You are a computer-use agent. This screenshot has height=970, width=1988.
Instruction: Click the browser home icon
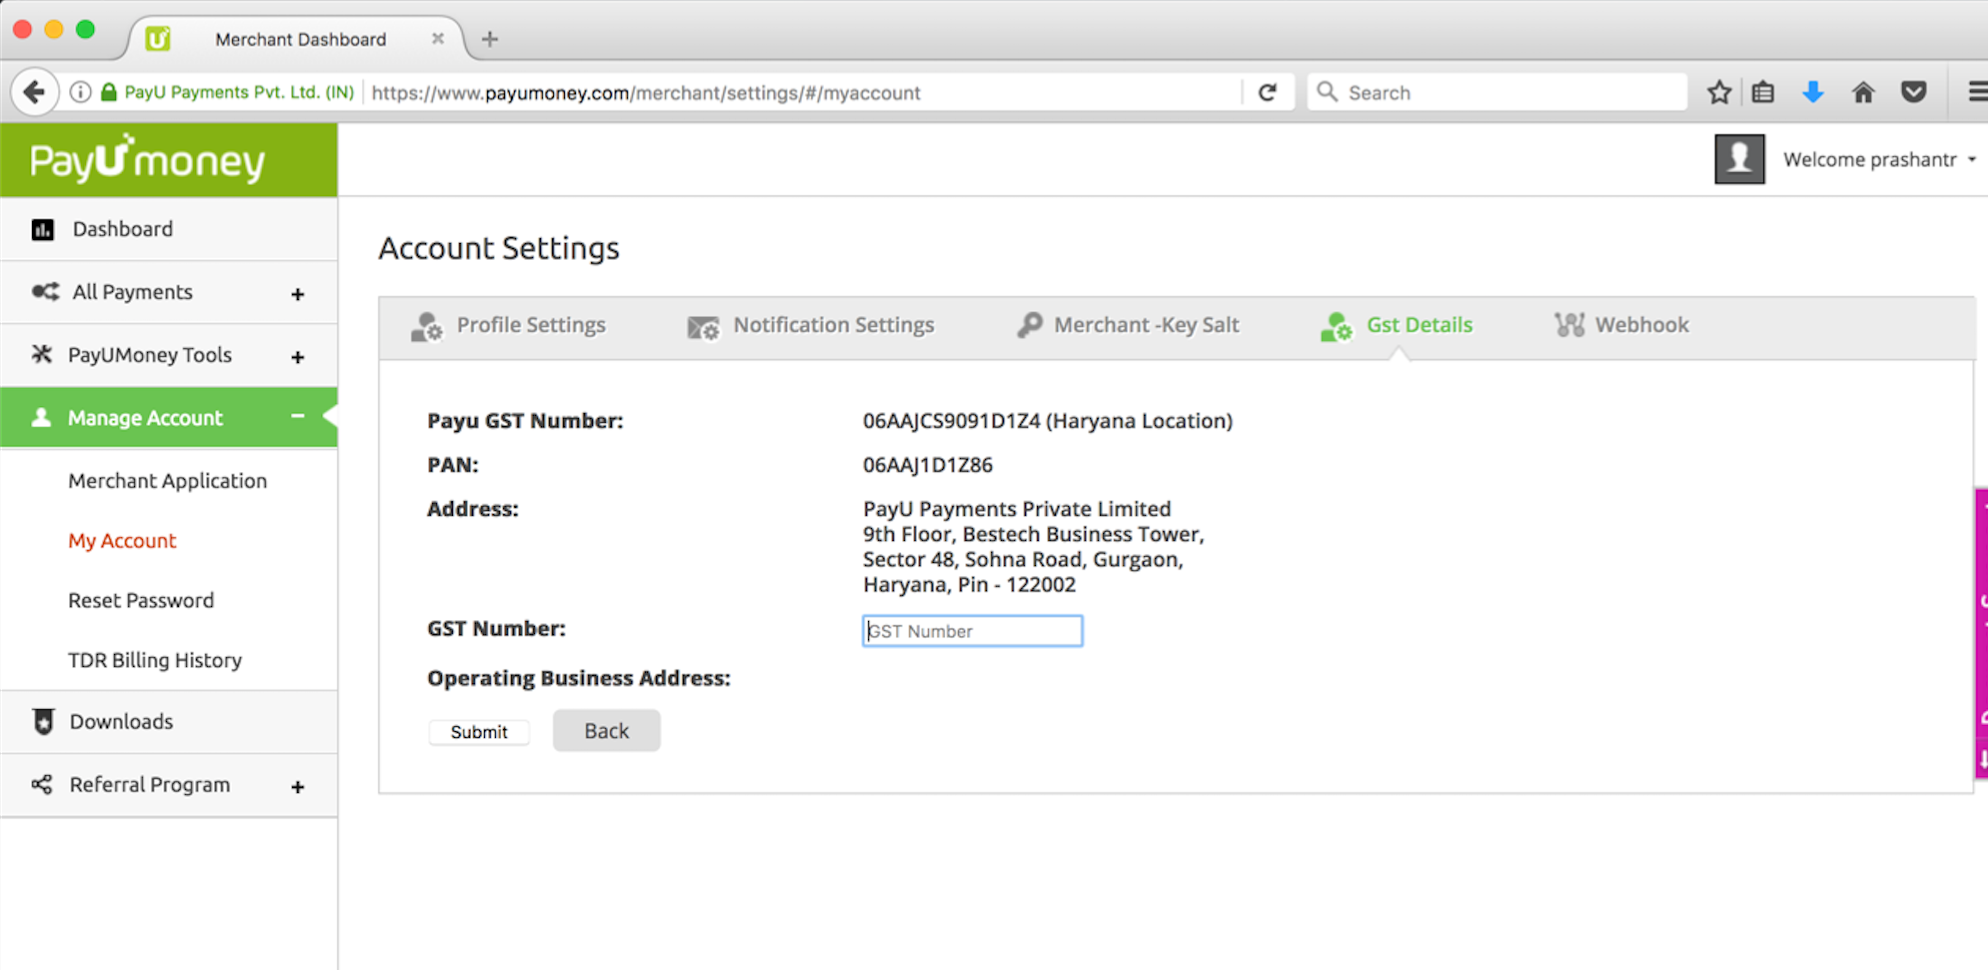1863,92
